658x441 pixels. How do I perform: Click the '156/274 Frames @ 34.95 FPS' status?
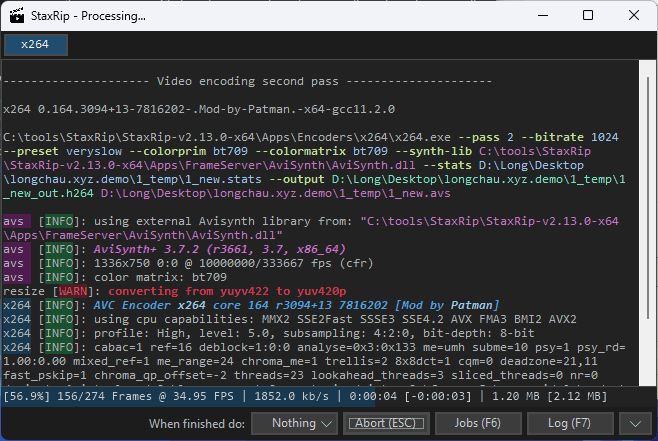tap(145, 397)
